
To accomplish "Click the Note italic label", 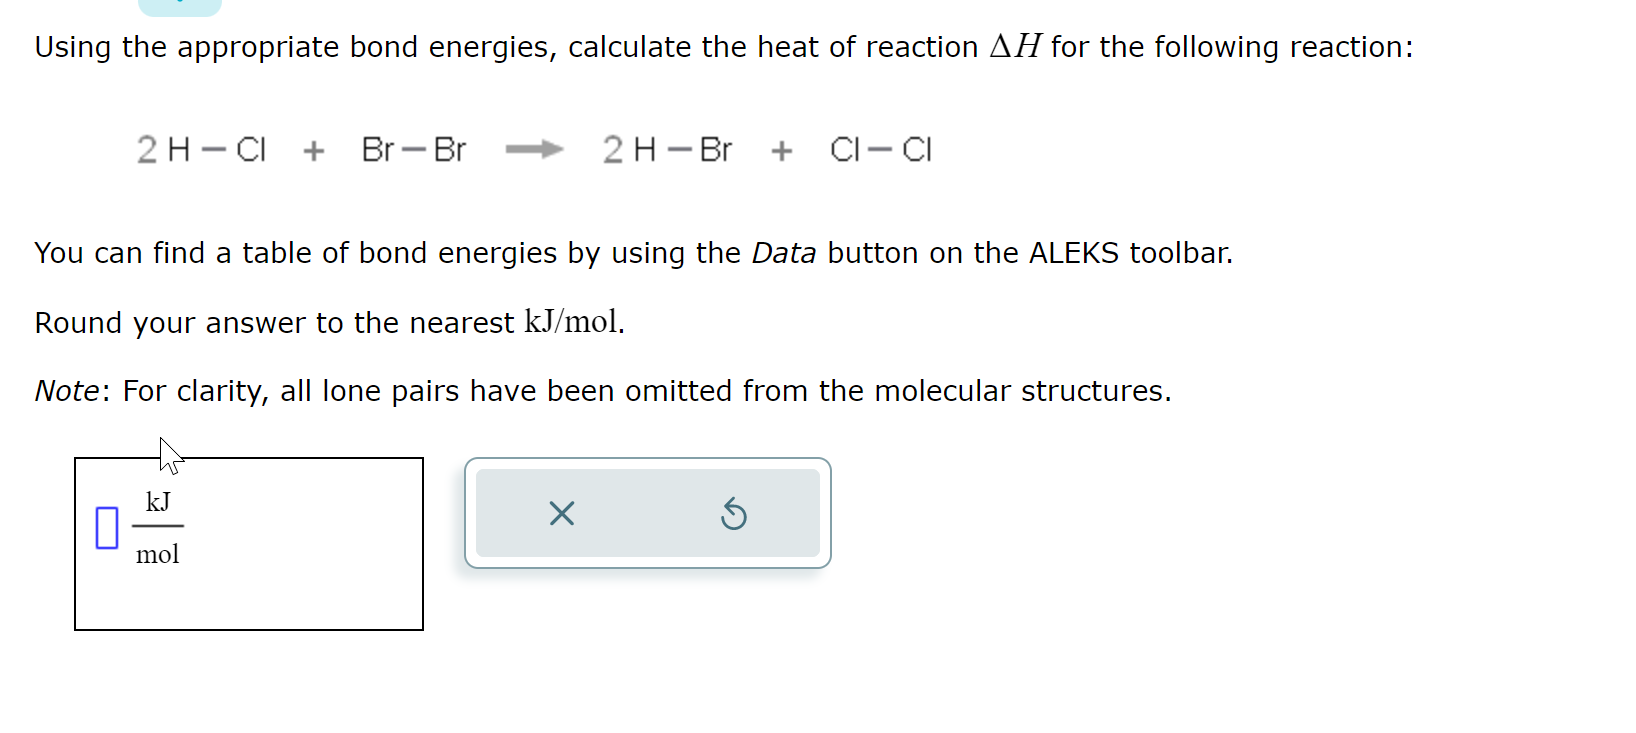I will point(66,391).
